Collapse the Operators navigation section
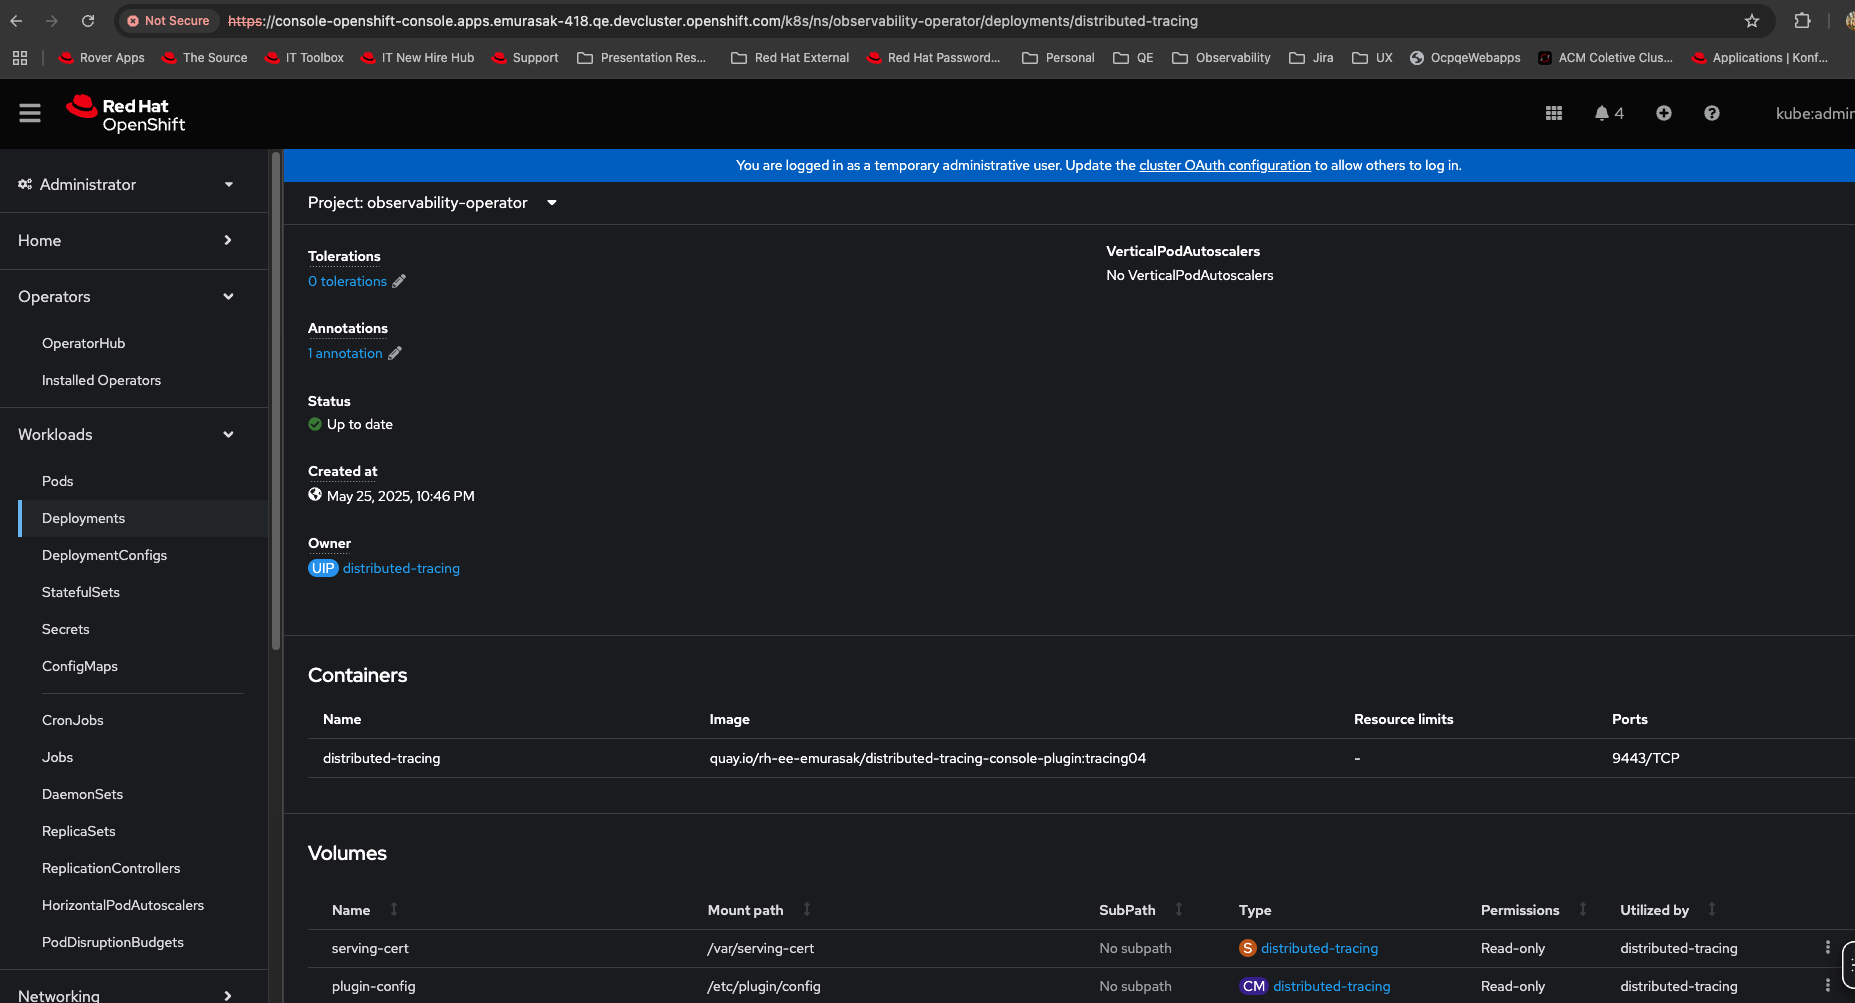Image resolution: width=1855 pixels, height=1003 pixels. [x=127, y=297]
